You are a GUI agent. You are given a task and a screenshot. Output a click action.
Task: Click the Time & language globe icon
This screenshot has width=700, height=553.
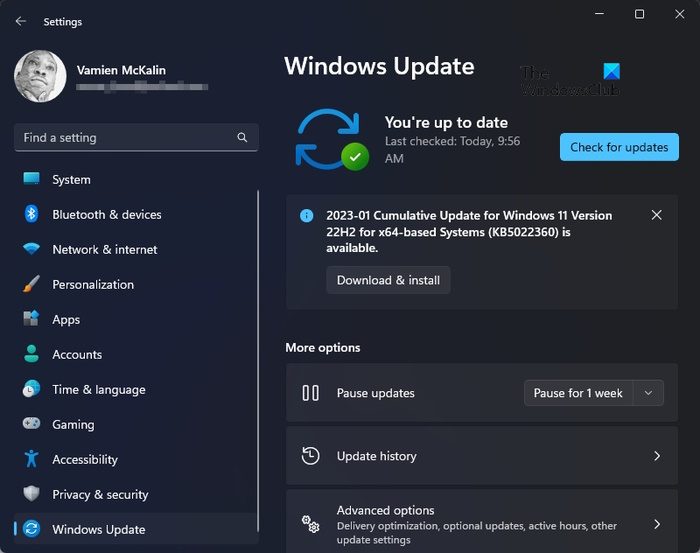[x=31, y=389]
